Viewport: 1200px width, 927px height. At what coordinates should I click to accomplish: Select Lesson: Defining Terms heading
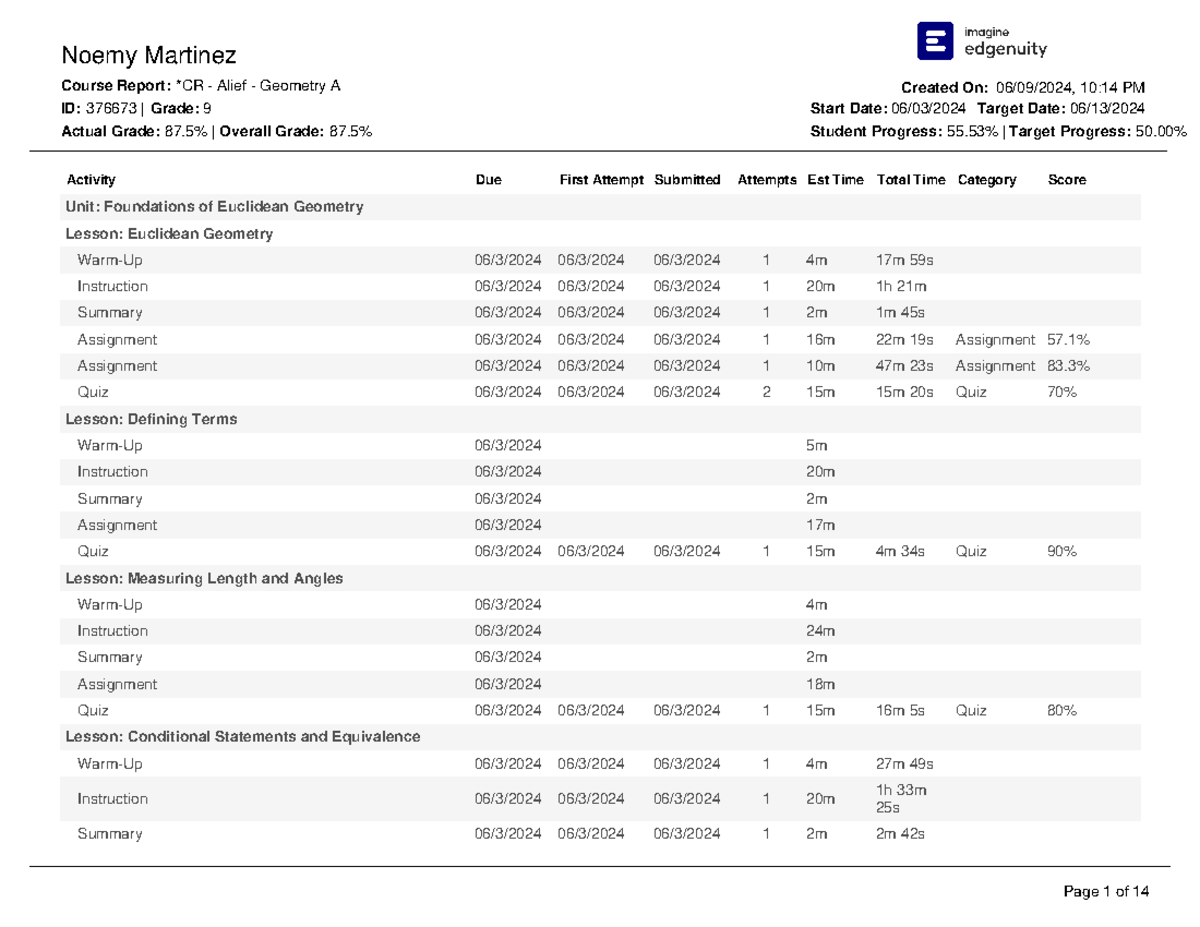[151, 419]
